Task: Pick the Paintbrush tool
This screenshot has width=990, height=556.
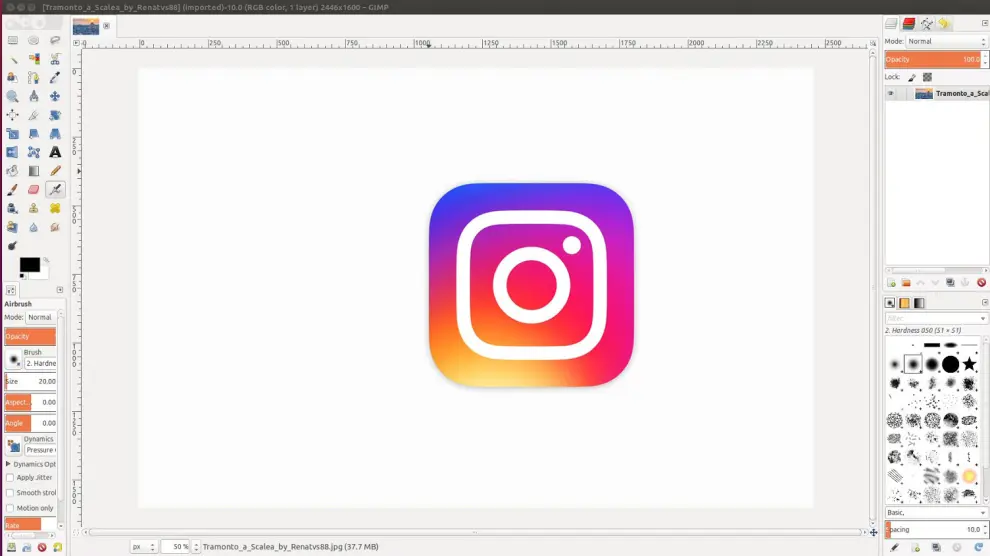Action: [13, 190]
